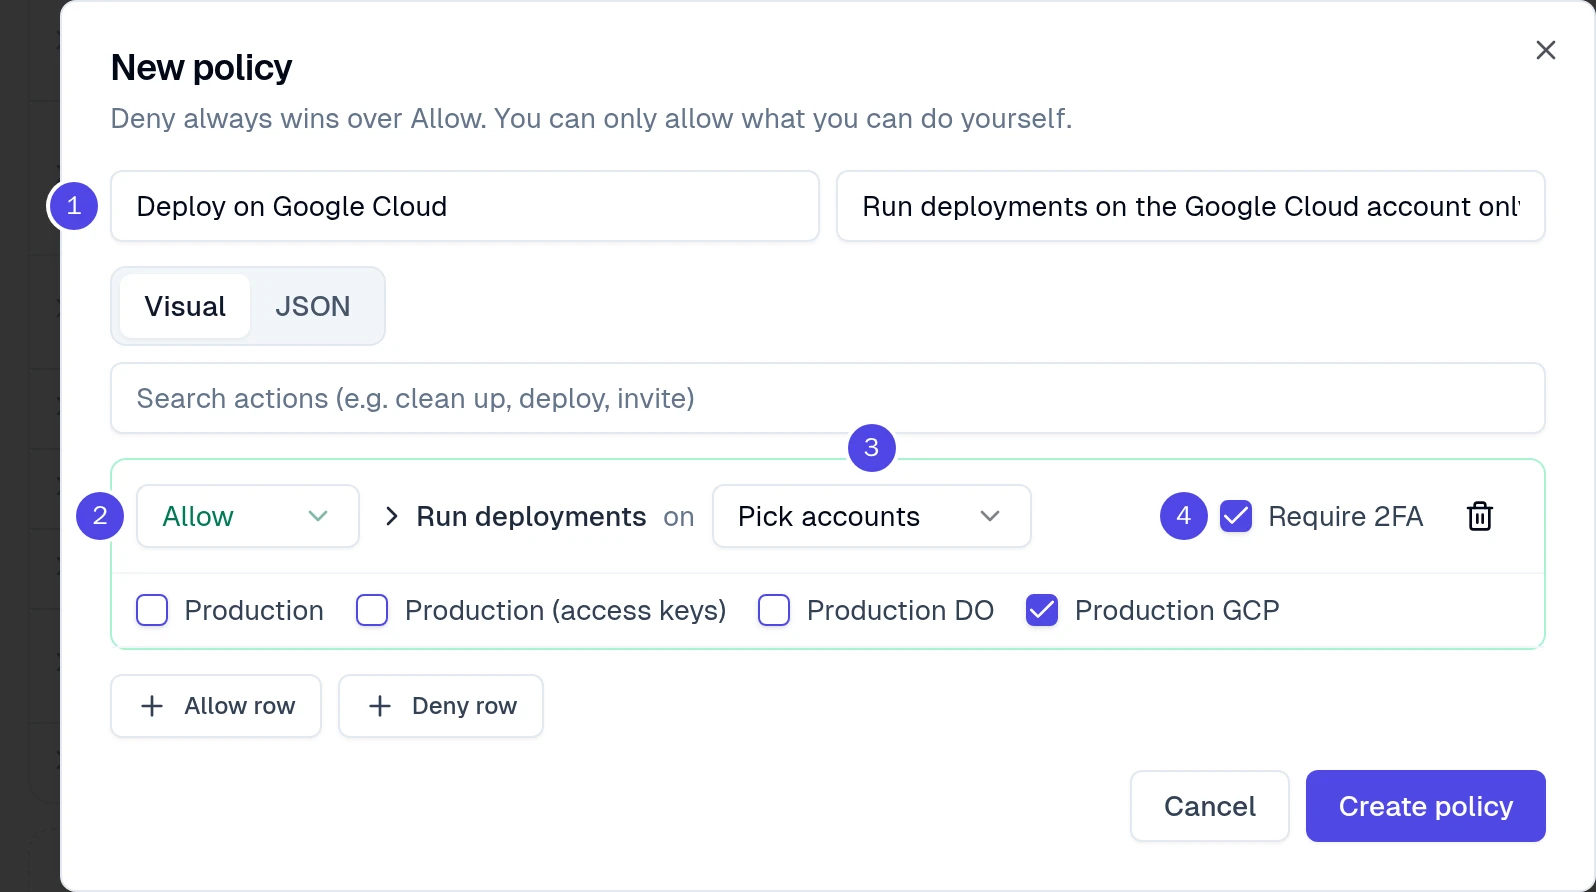
Task: Open the Pick accounts dropdown
Action: (x=871, y=516)
